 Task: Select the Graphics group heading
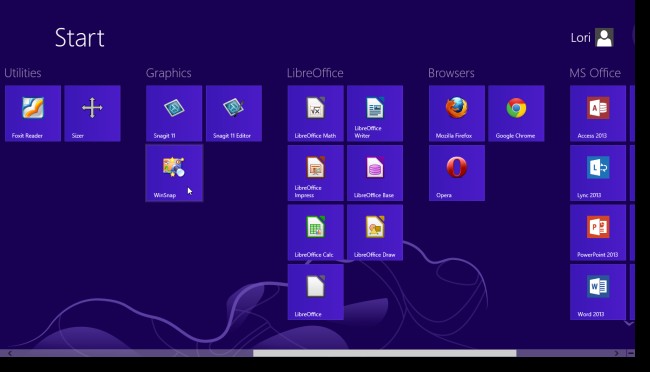click(x=168, y=73)
